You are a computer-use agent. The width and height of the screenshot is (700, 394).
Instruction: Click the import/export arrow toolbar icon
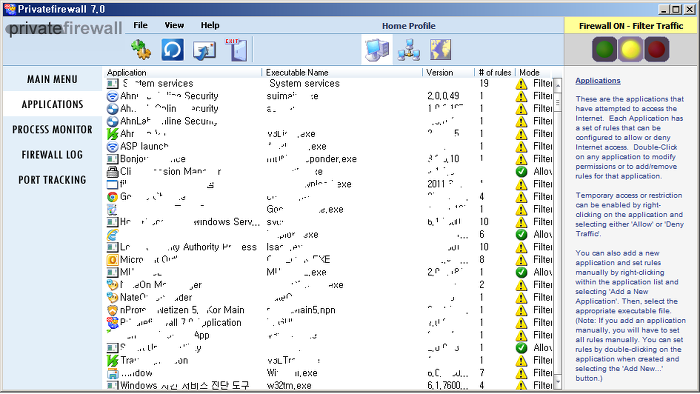tap(204, 50)
